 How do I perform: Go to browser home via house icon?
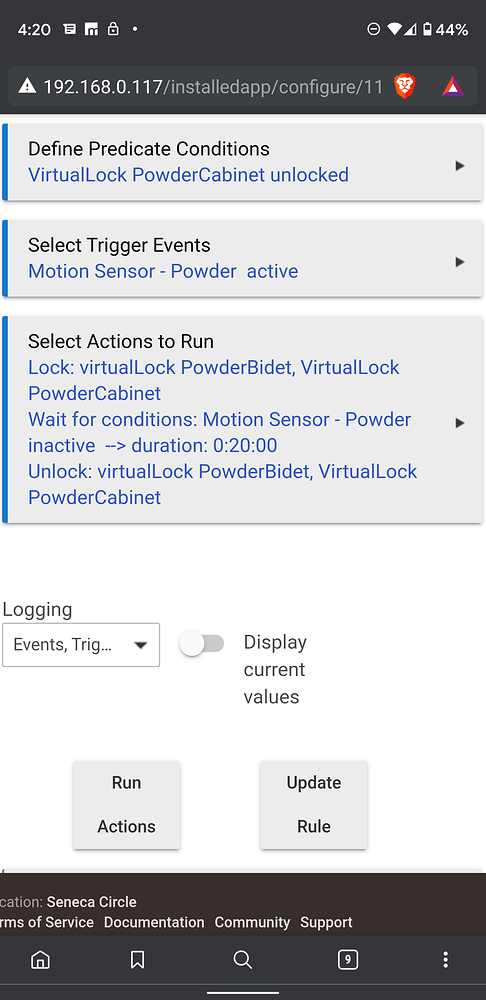[40, 959]
